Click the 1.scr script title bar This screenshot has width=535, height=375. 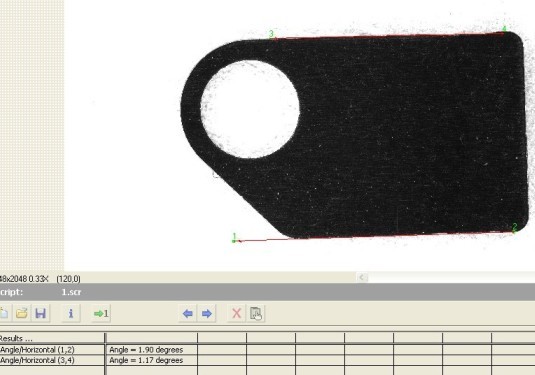(x=268, y=292)
